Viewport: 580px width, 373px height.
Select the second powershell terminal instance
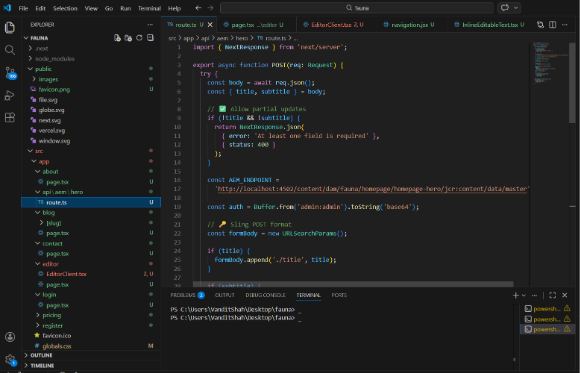[x=547, y=319]
